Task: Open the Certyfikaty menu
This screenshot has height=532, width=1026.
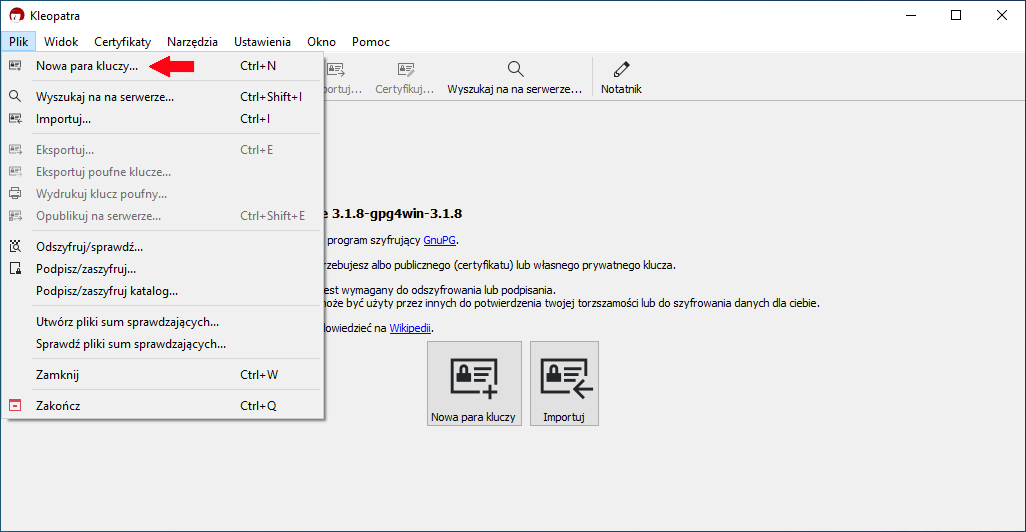Action: (x=122, y=42)
